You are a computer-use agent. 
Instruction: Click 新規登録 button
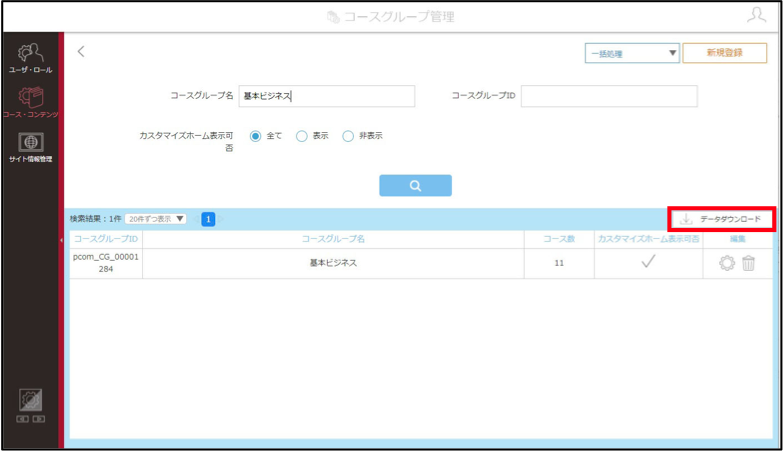coord(724,53)
